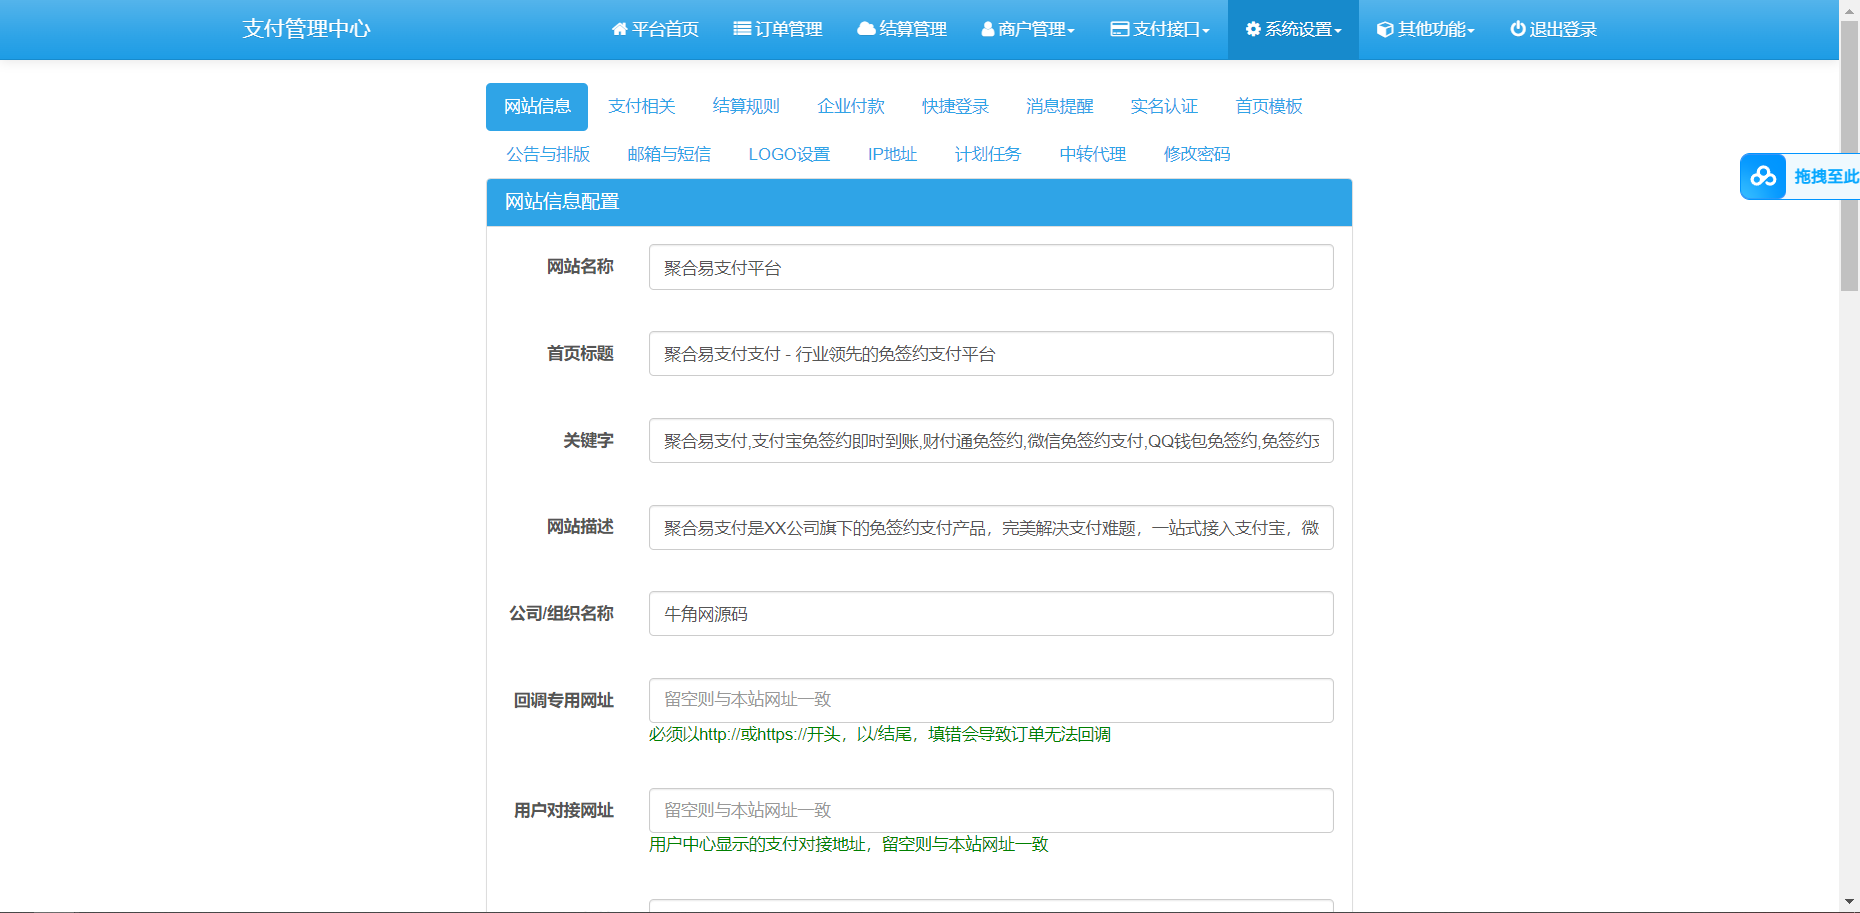Switch to the 实名认证 tab
Viewport: 1860px width, 913px height.
pyautogui.click(x=1164, y=106)
